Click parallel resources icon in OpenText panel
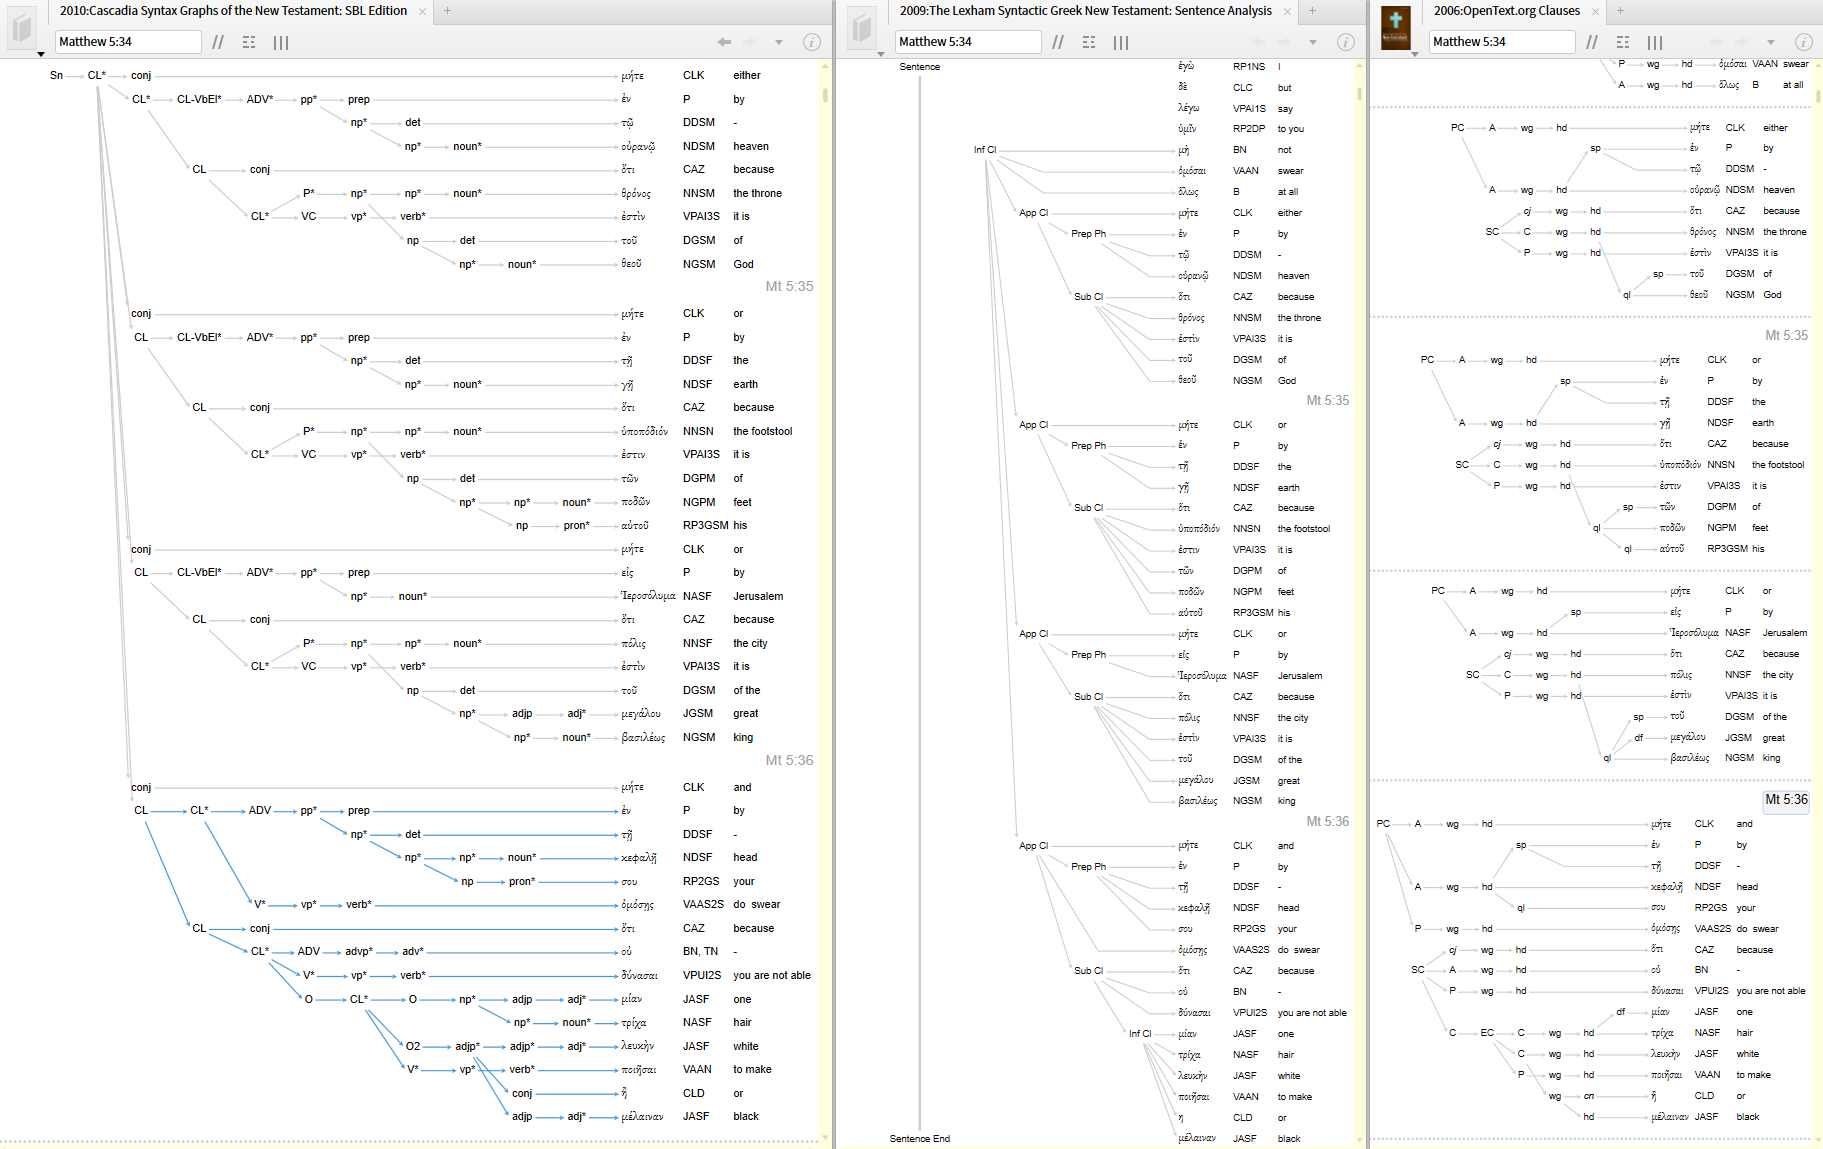1823x1149 pixels. pos(1592,42)
